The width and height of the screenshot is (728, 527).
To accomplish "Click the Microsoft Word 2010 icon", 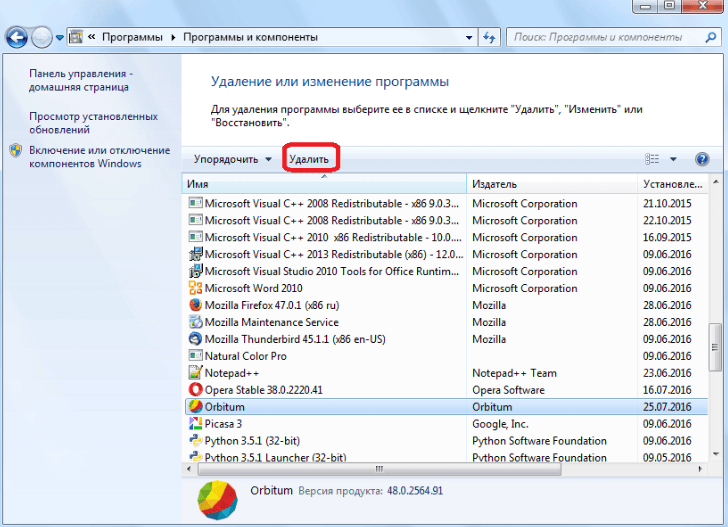I will point(195,288).
